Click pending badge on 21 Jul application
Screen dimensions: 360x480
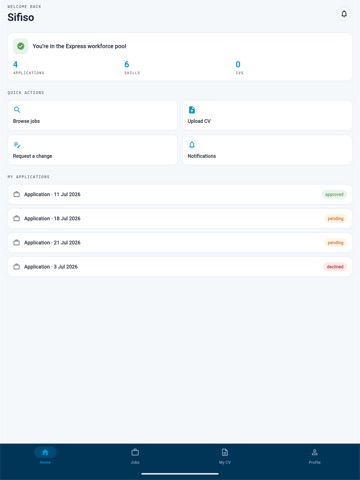click(x=335, y=243)
